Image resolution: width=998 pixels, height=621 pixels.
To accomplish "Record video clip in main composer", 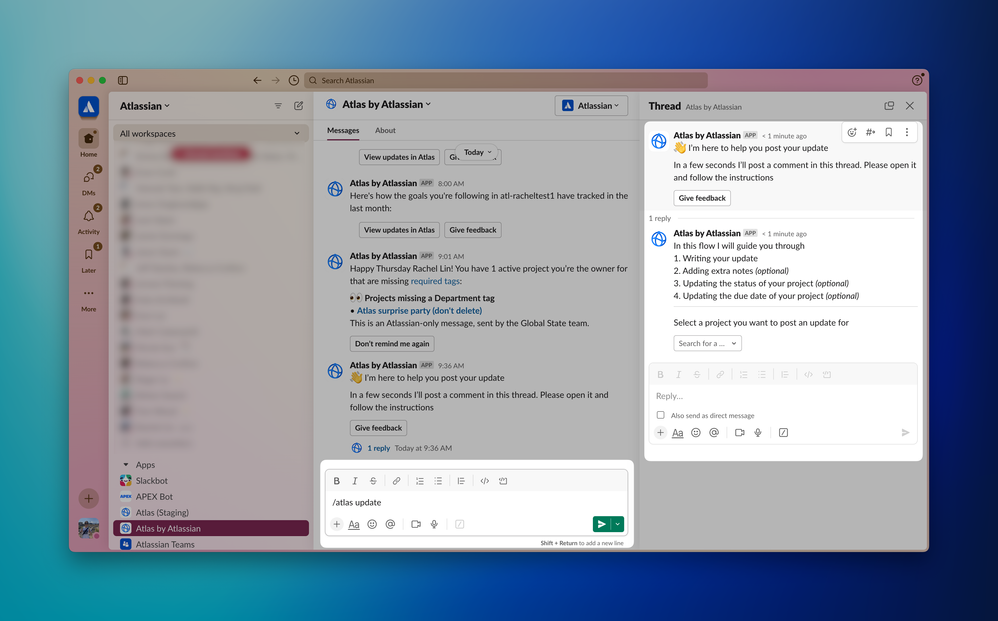I will coord(416,524).
